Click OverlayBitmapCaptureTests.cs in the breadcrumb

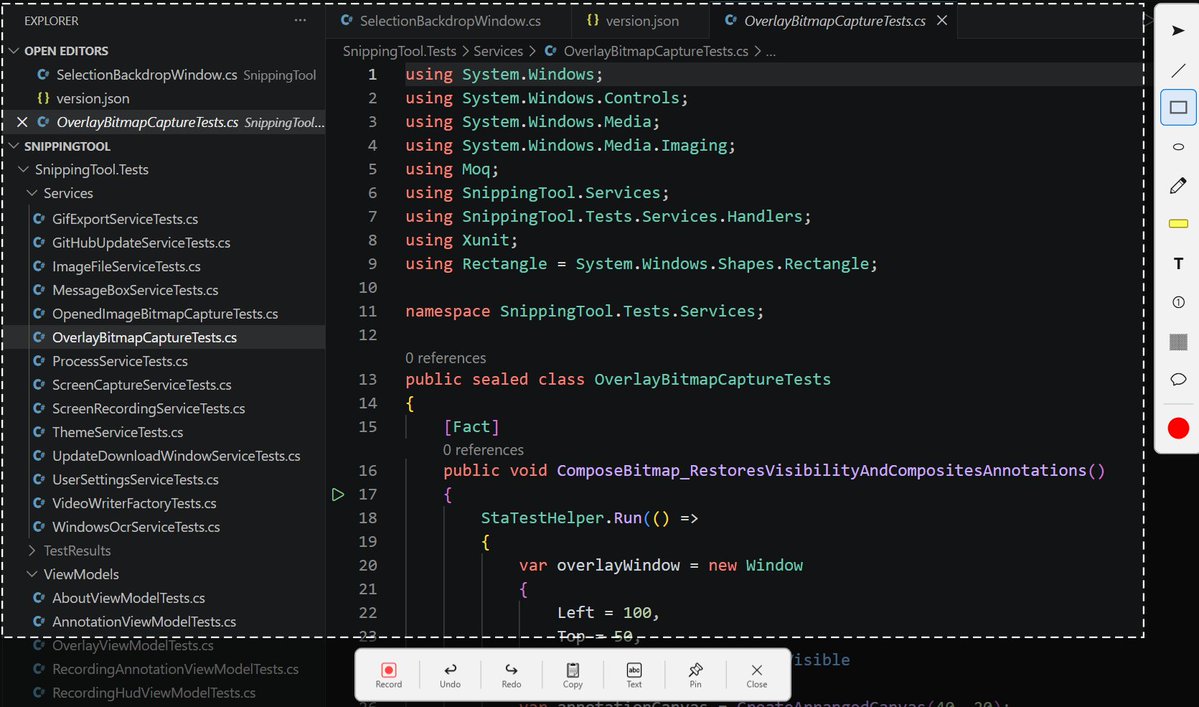tap(655, 51)
